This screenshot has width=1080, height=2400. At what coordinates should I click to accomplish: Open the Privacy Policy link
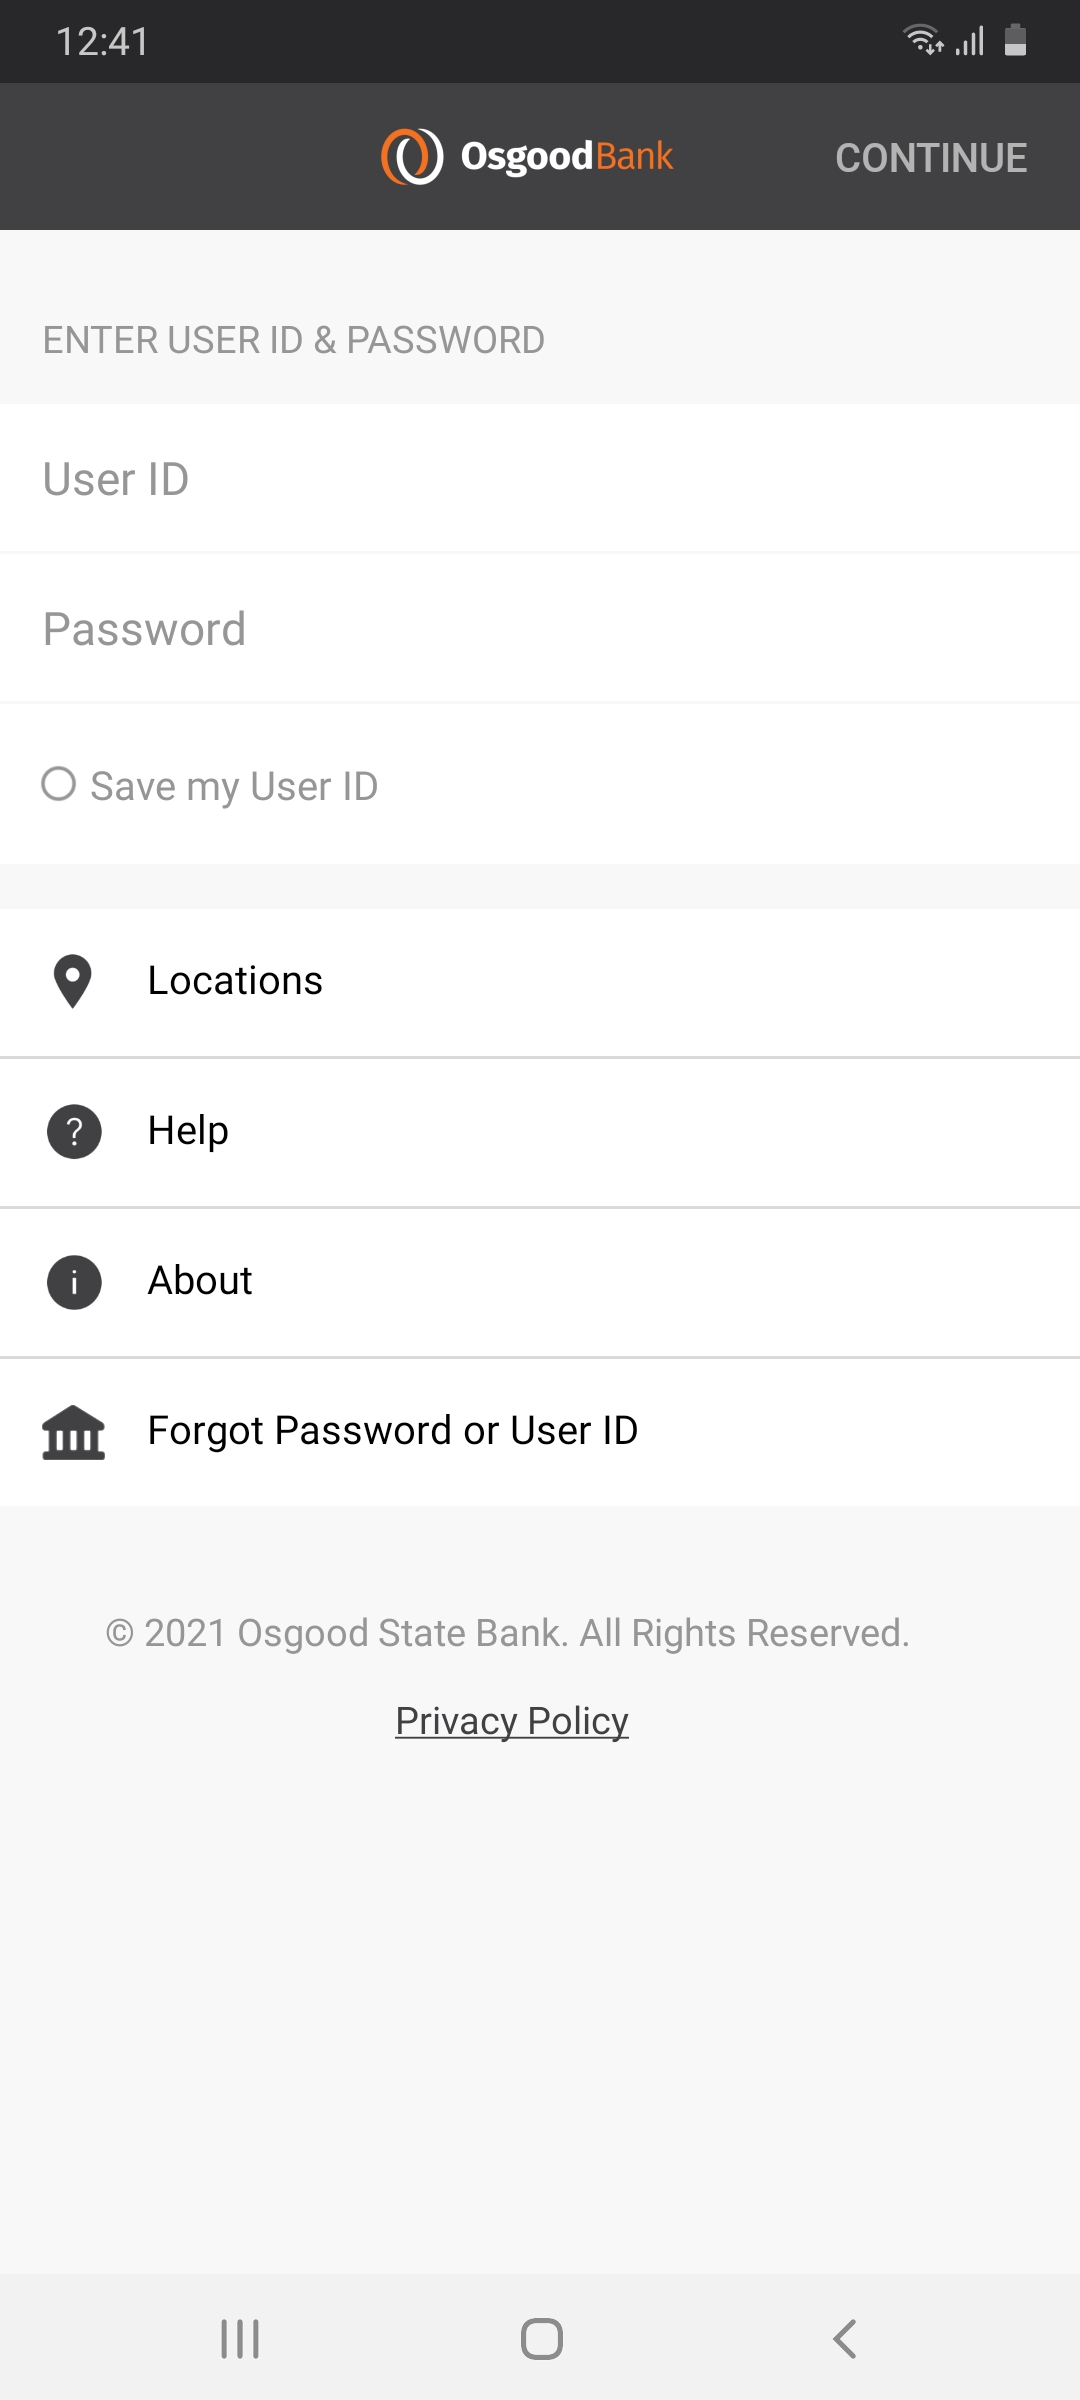[512, 1721]
